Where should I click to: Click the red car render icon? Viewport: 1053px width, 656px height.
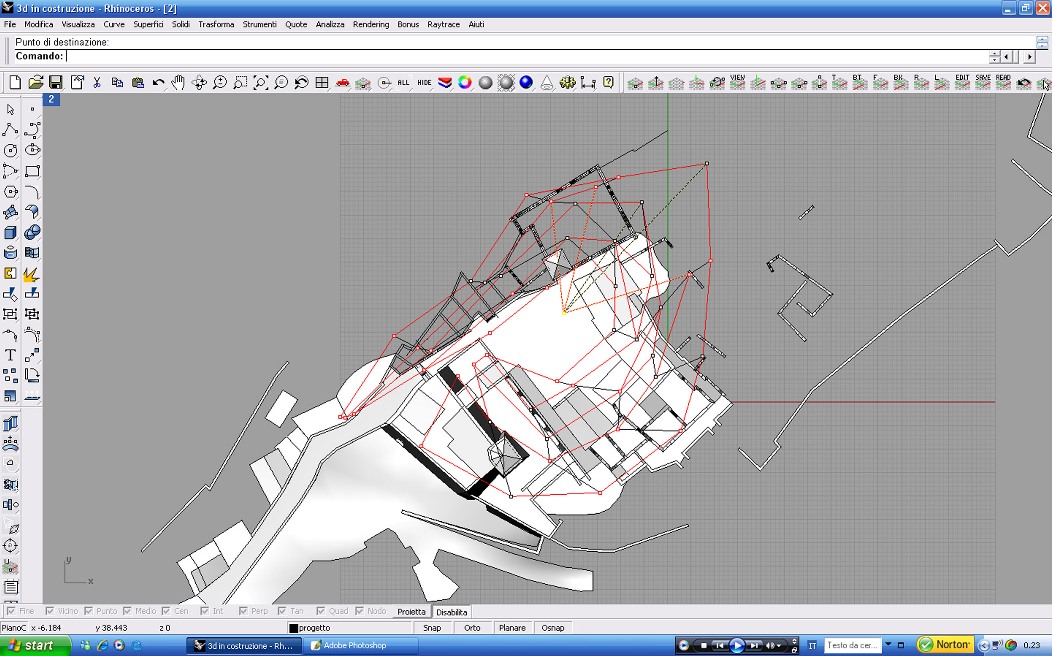(x=343, y=83)
